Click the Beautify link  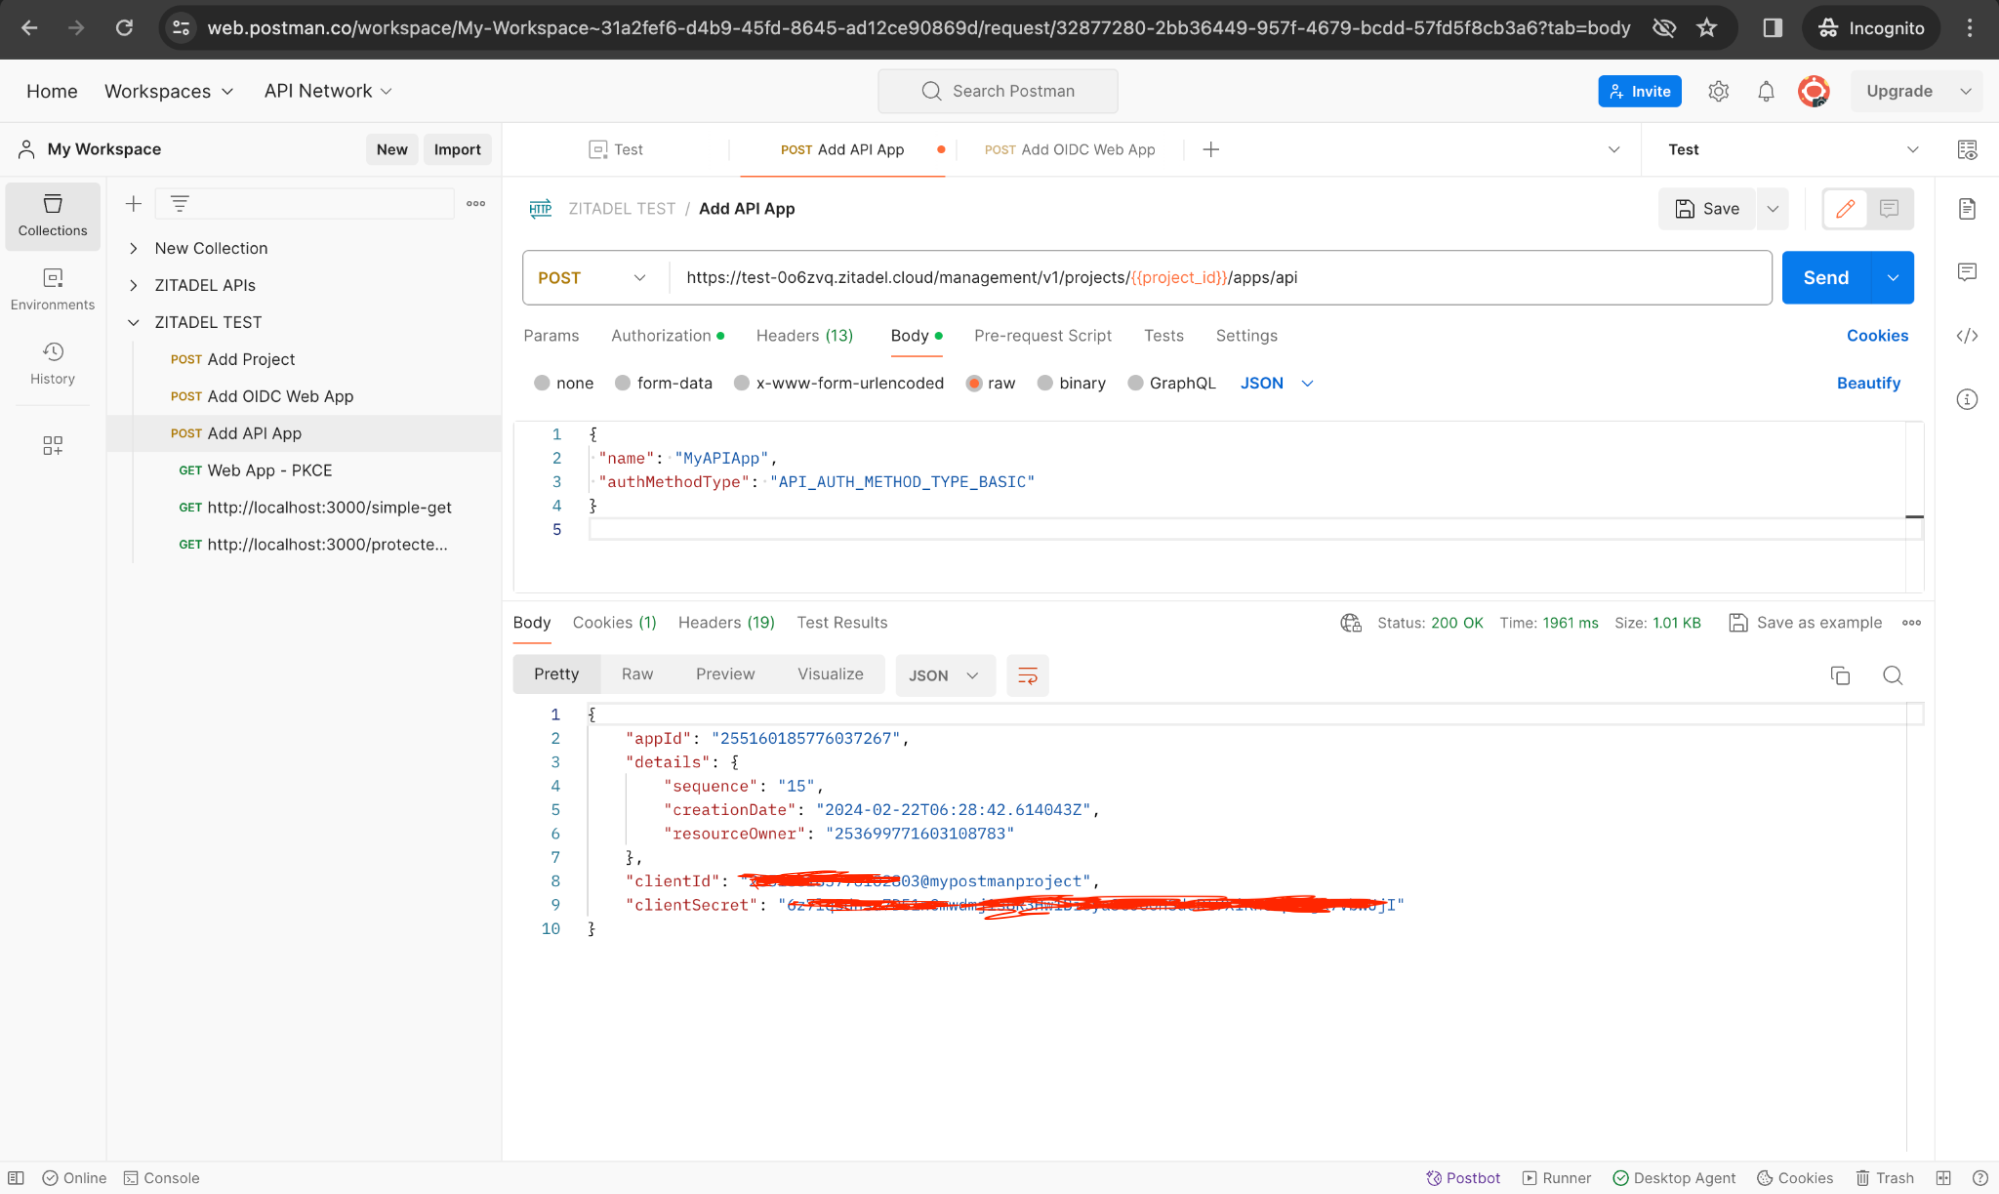(x=1867, y=383)
